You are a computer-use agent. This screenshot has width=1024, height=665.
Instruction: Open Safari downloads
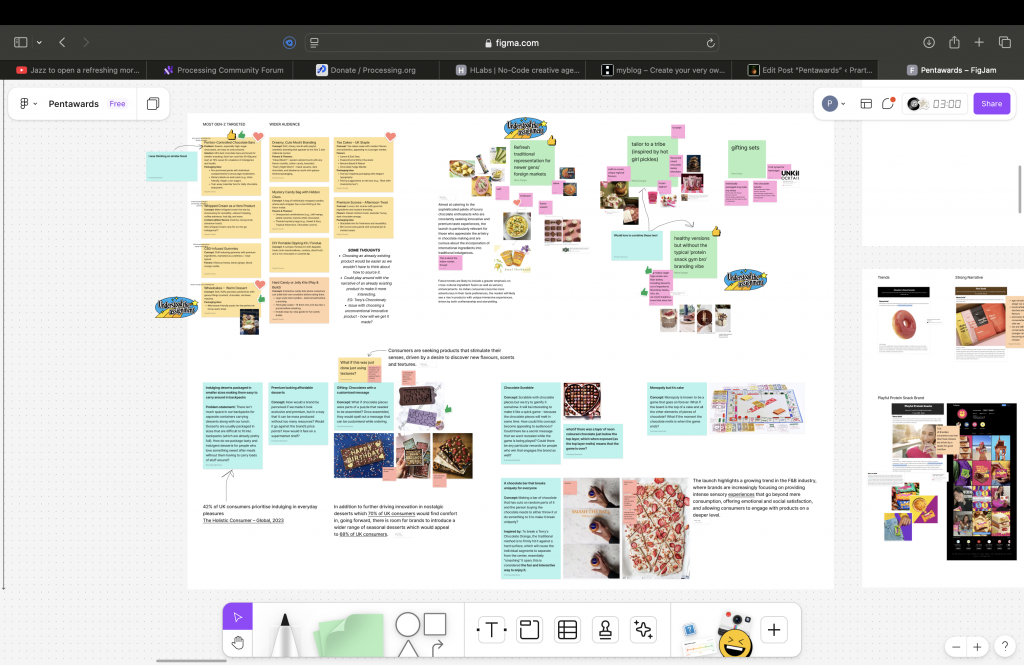(929, 42)
